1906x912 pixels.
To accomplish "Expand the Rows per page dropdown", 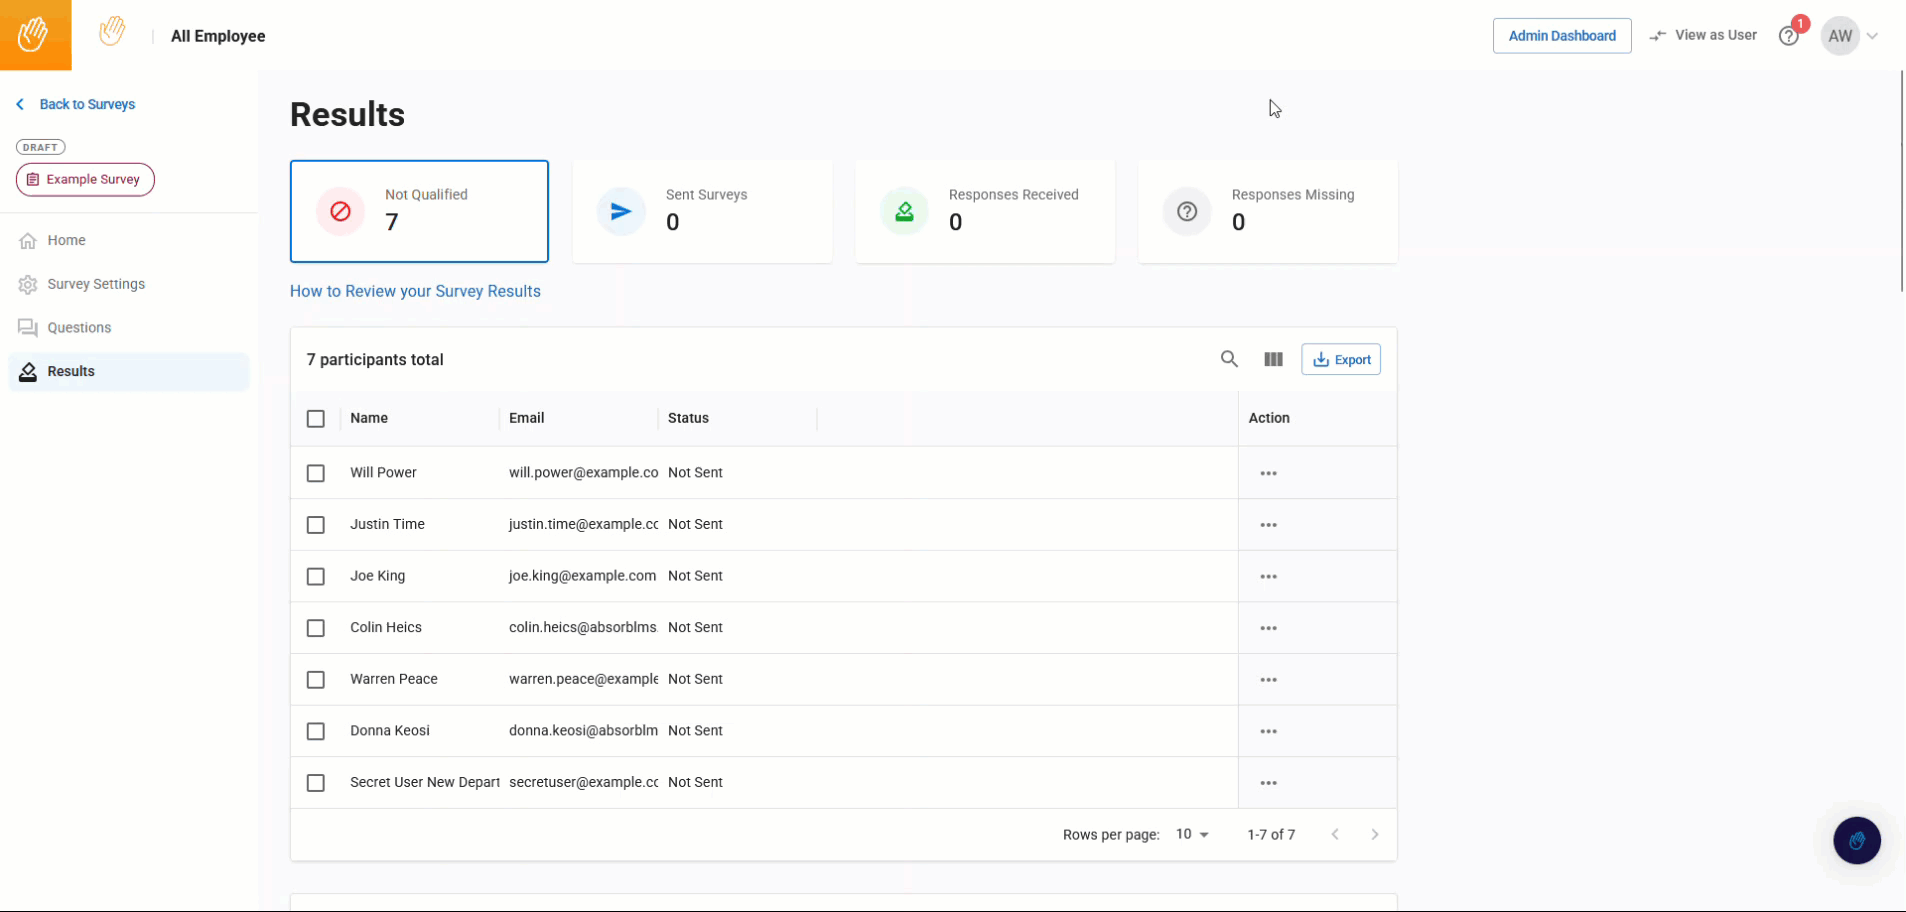I will tap(1192, 834).
